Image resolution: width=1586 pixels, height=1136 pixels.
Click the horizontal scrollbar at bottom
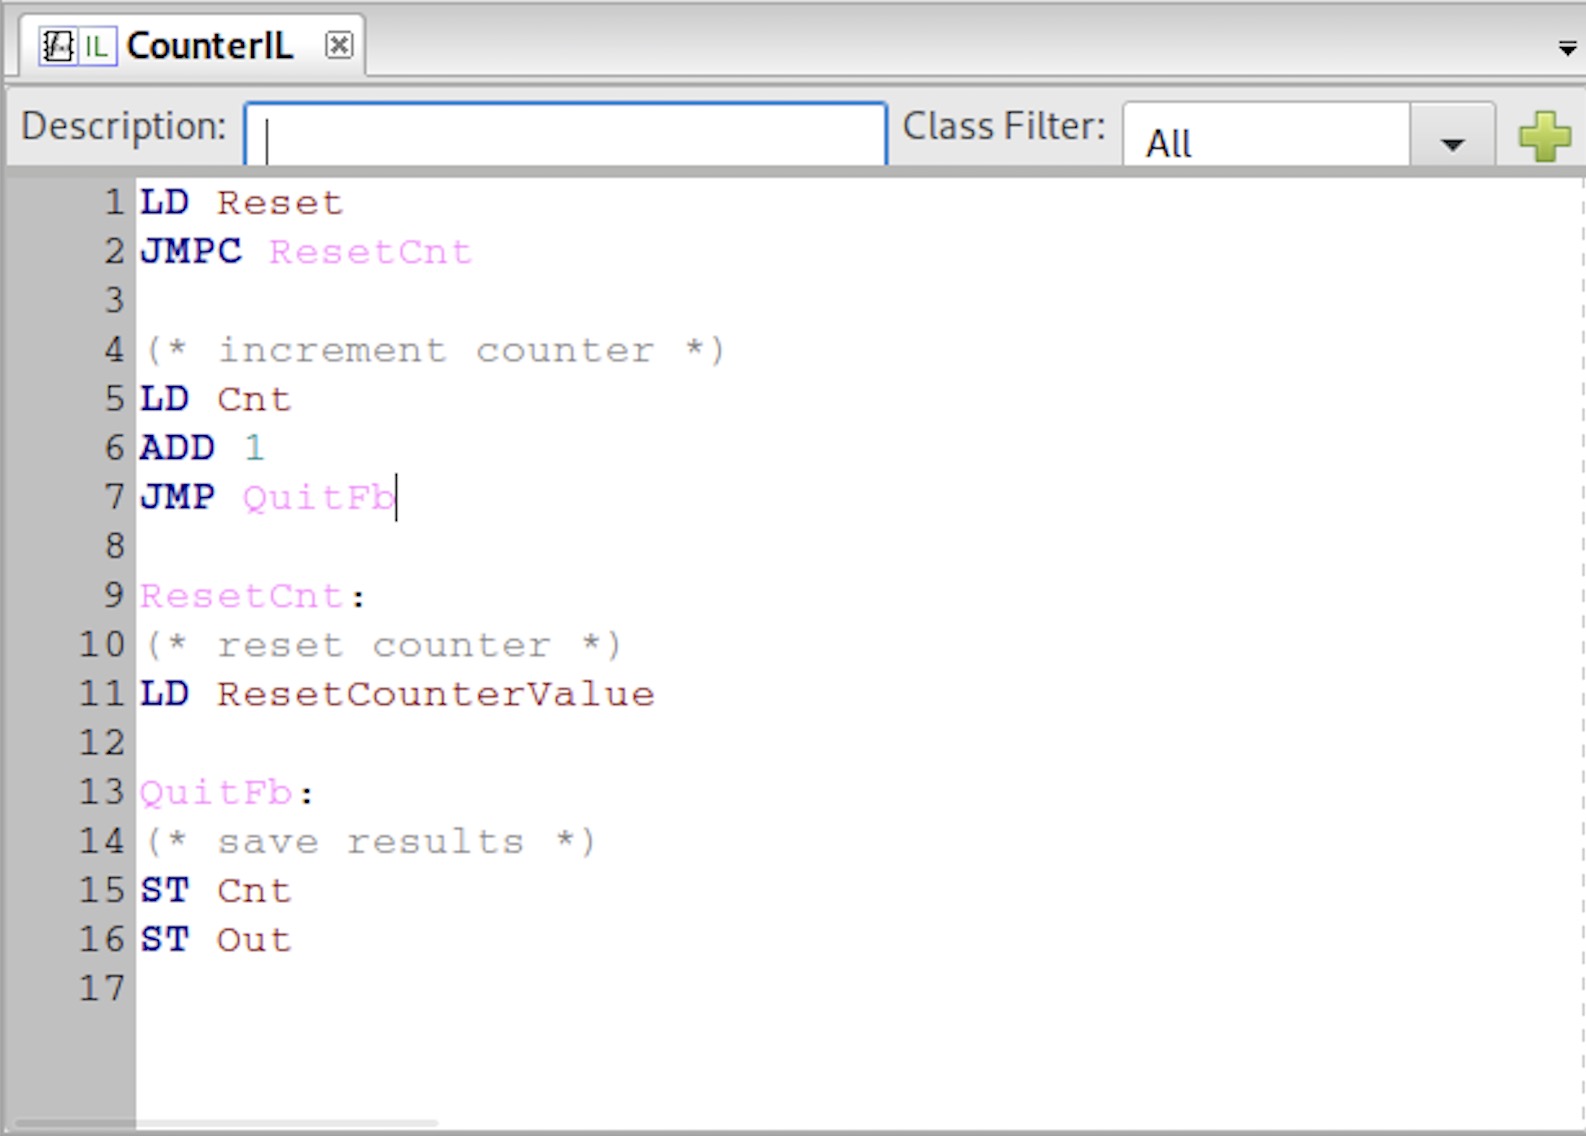(x=226, y=1123)
